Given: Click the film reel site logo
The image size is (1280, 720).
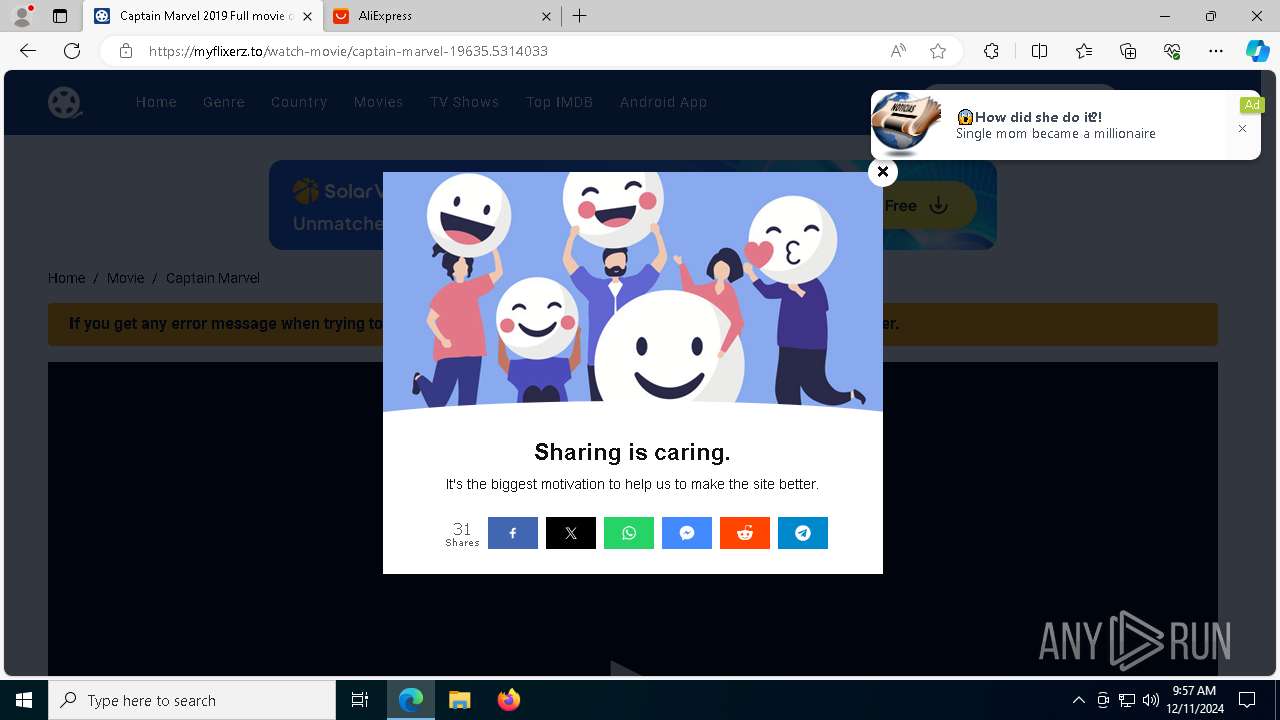Looking at the screenshot, I should click(65, 102).
